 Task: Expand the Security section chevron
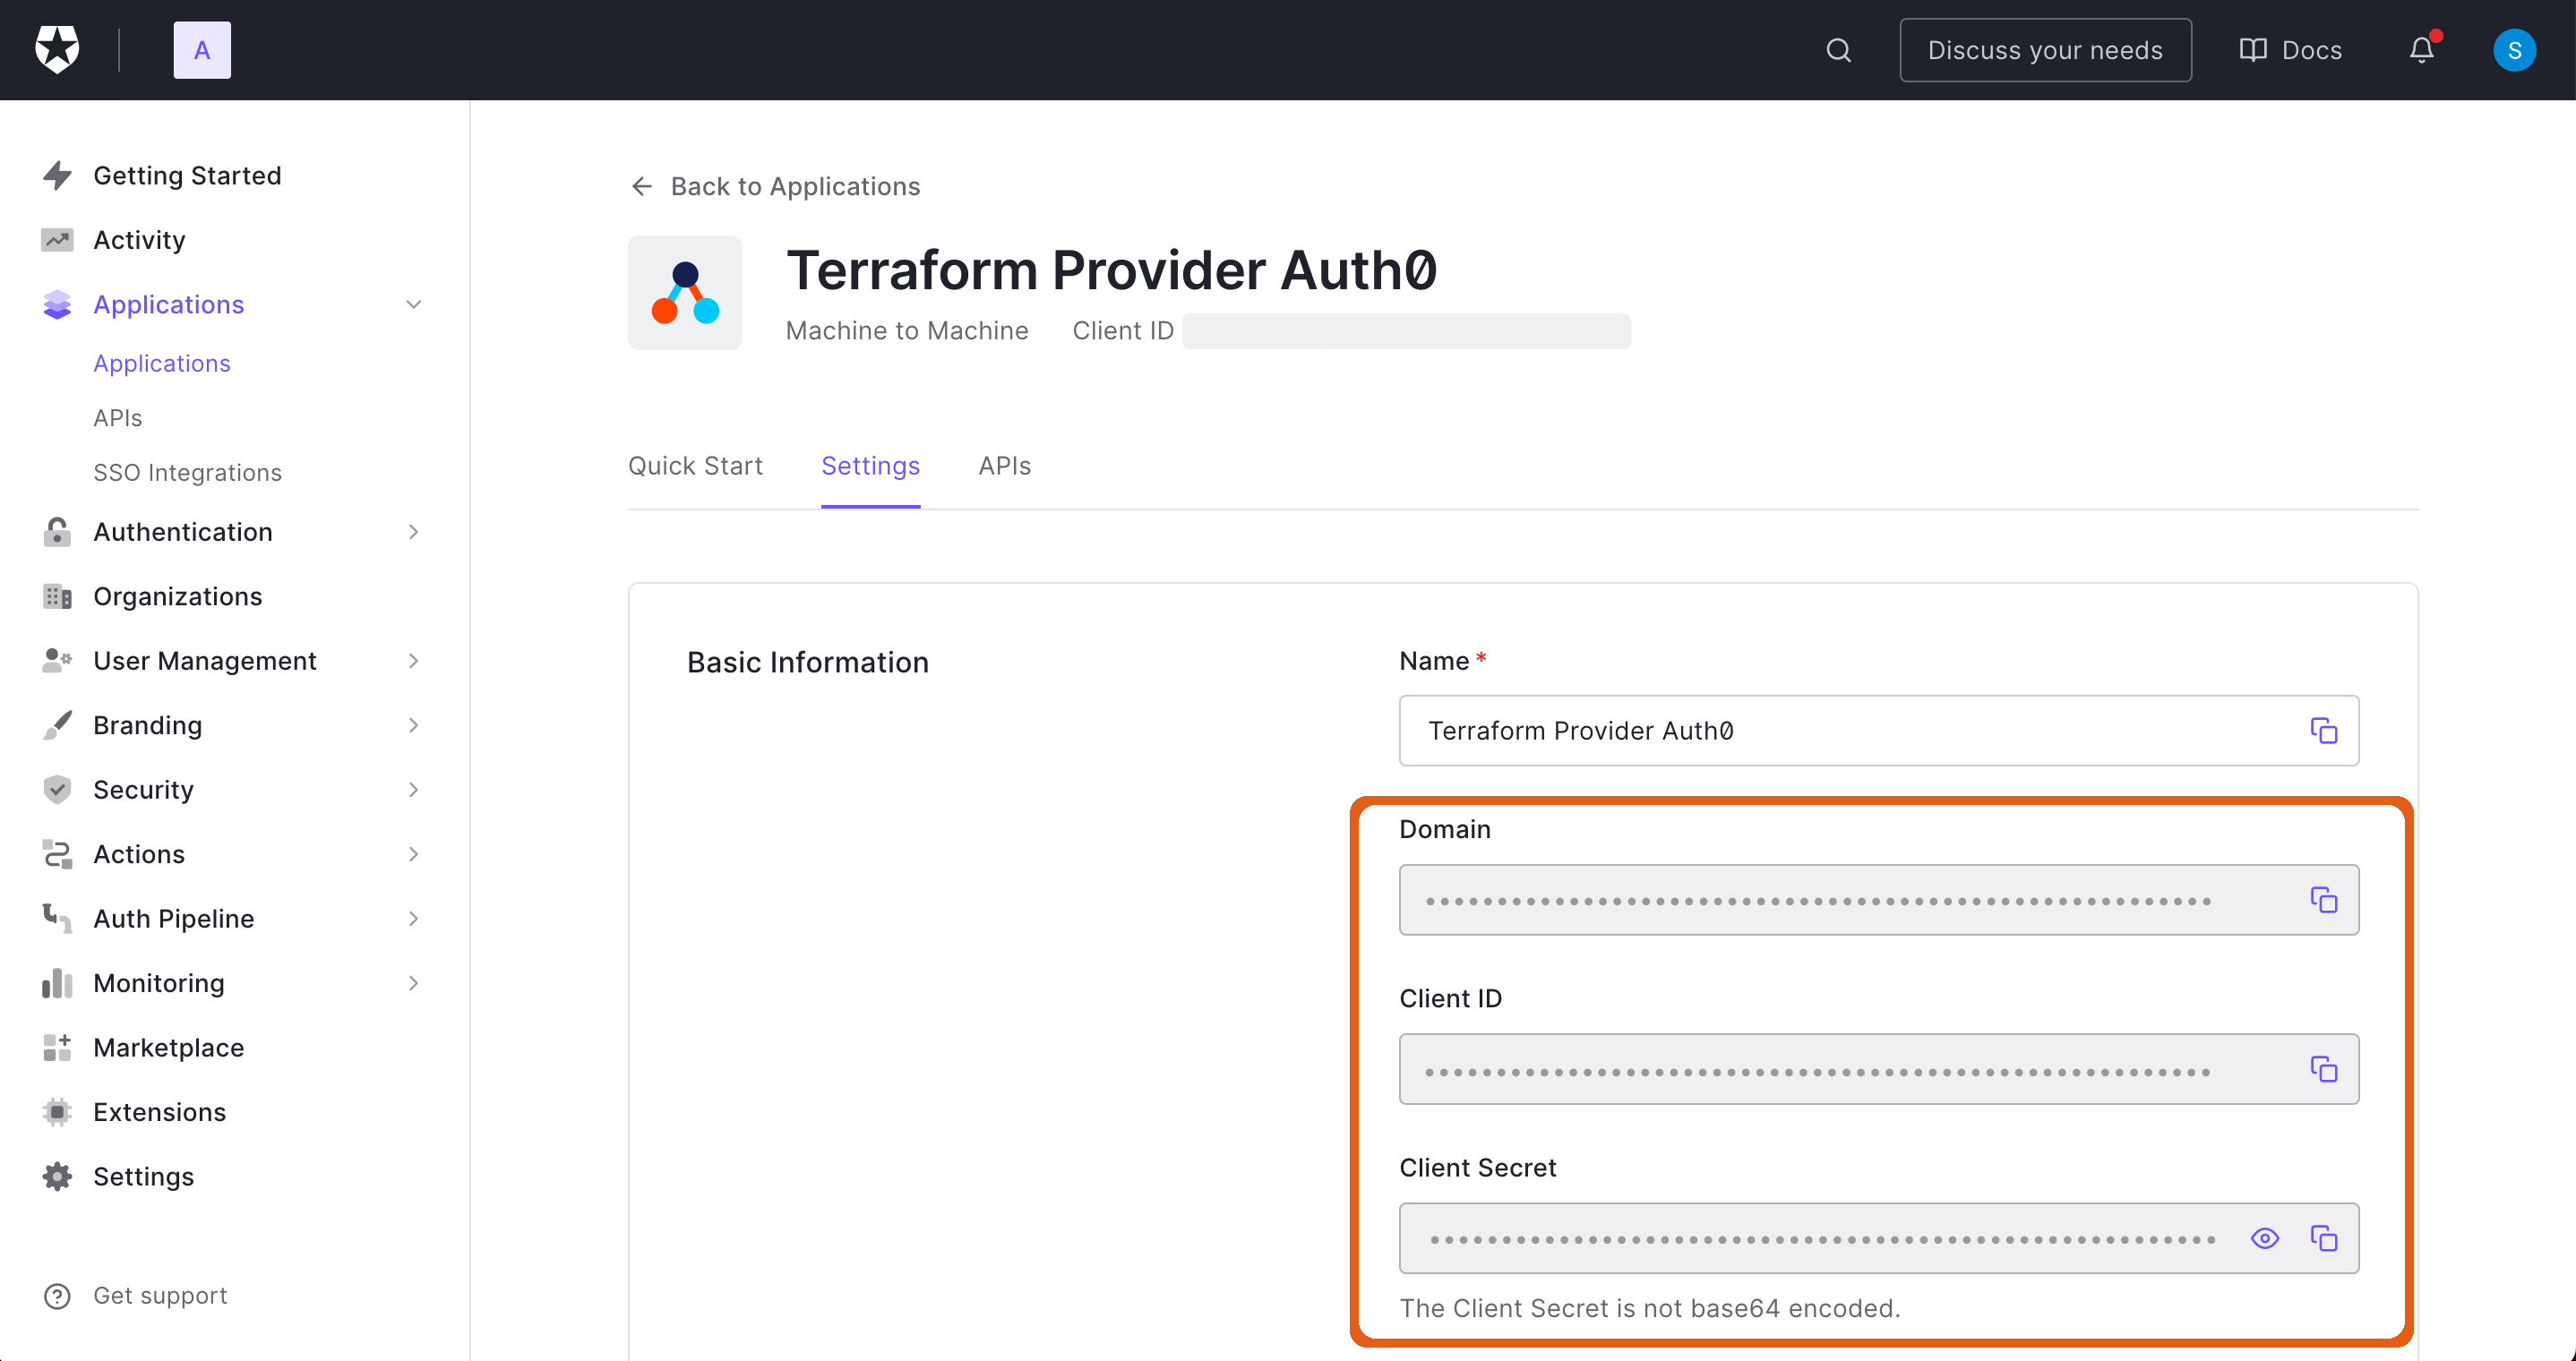point(413,790)
